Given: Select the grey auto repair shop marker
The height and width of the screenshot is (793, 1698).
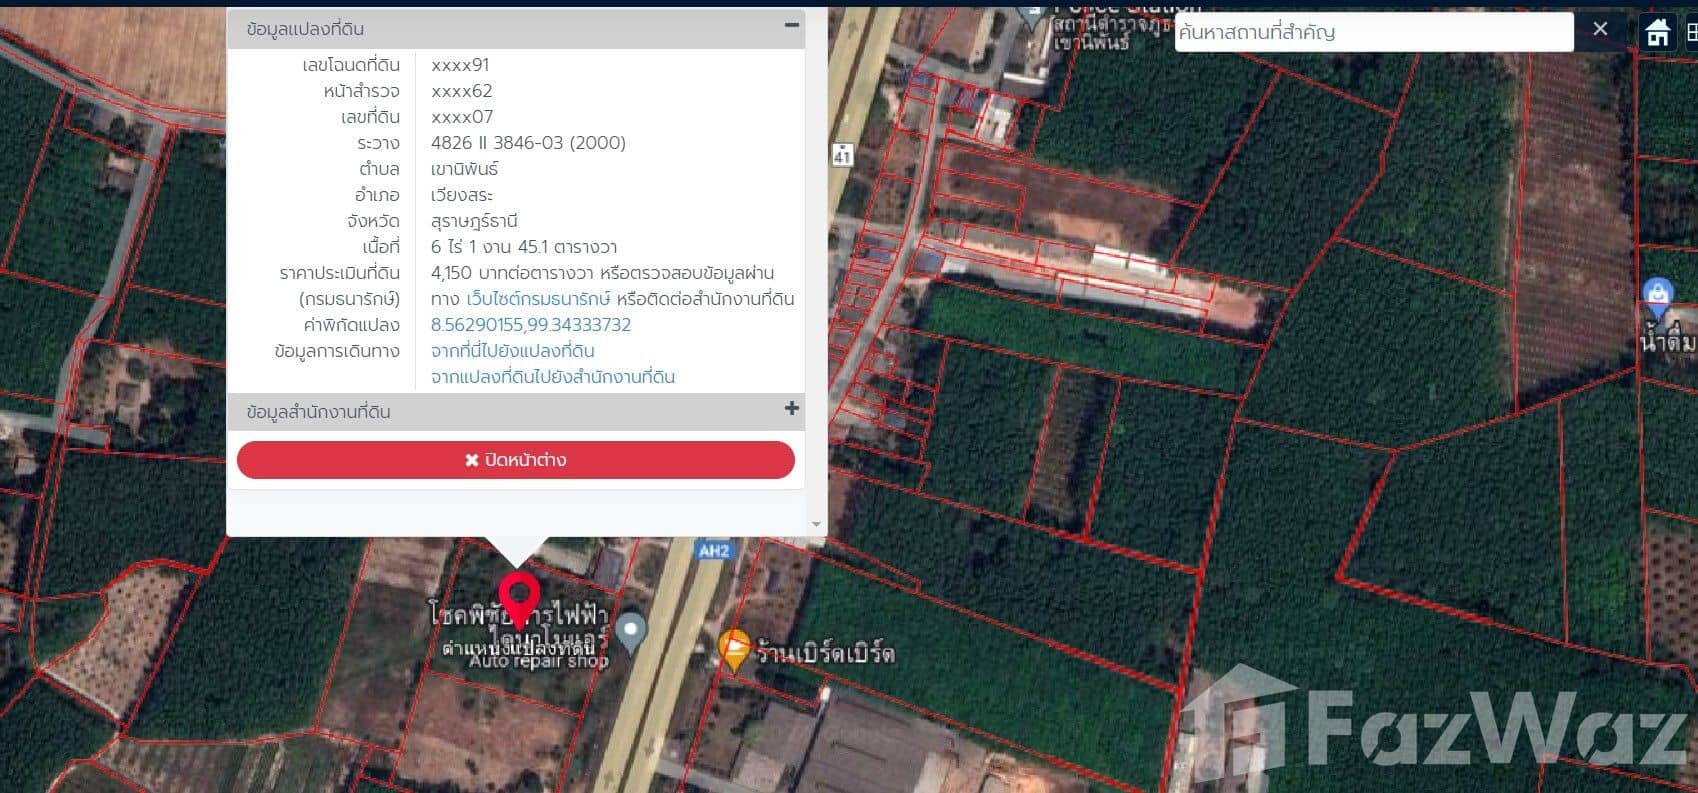Looking at the screenshot, I should (630, 630).
